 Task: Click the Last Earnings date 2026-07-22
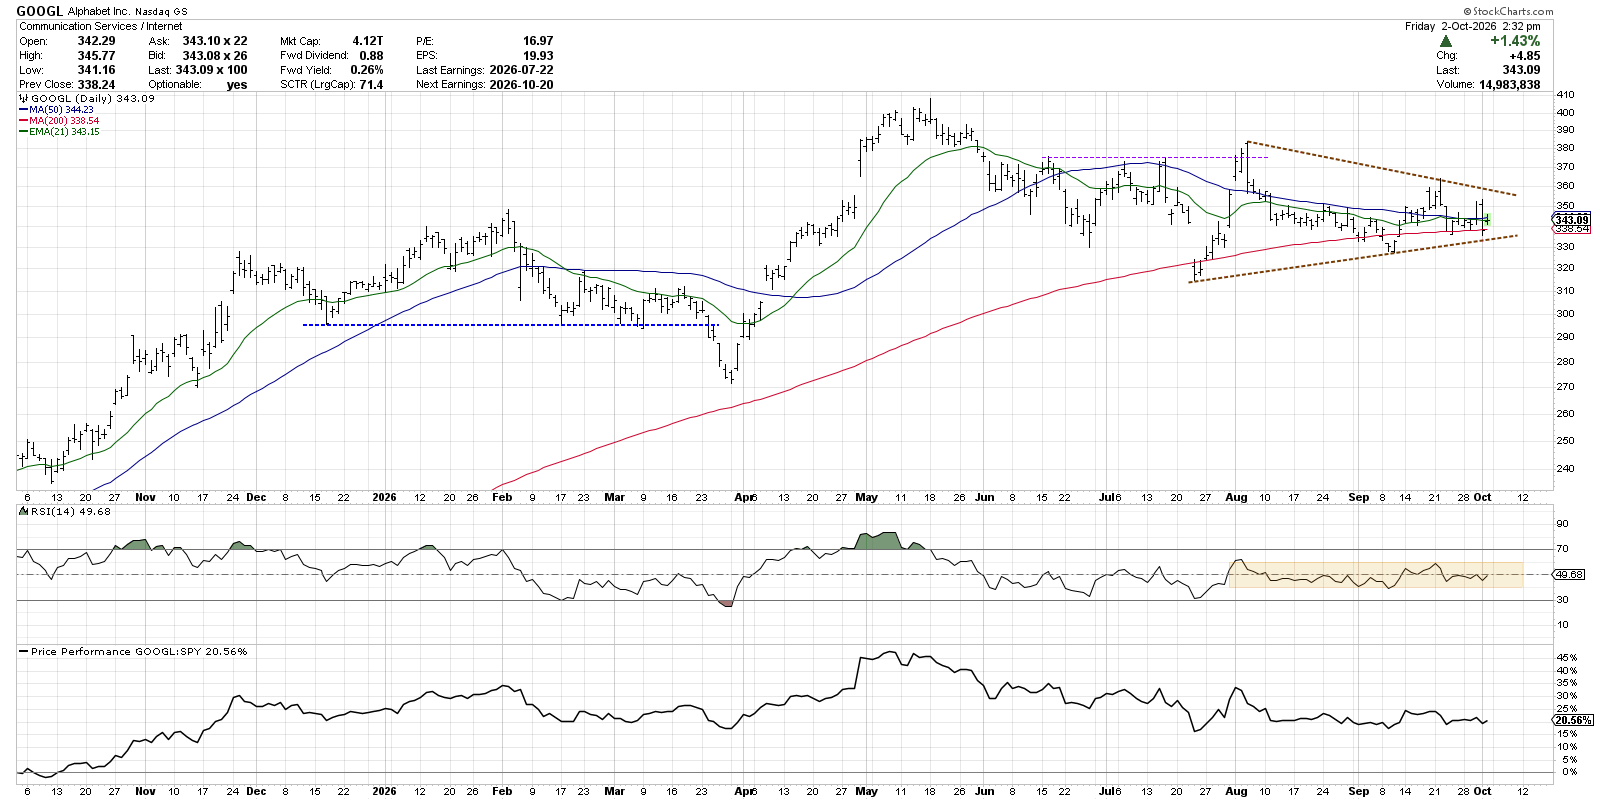521,70
